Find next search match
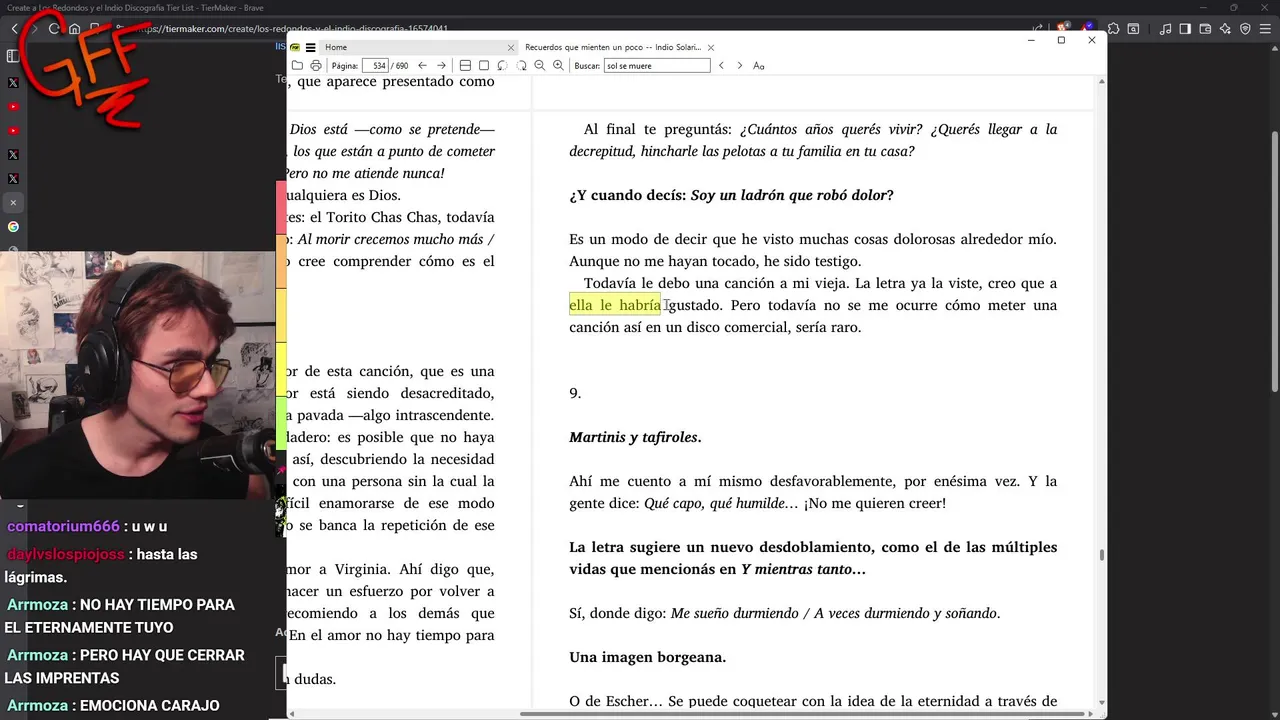 (x=740, y=65)
